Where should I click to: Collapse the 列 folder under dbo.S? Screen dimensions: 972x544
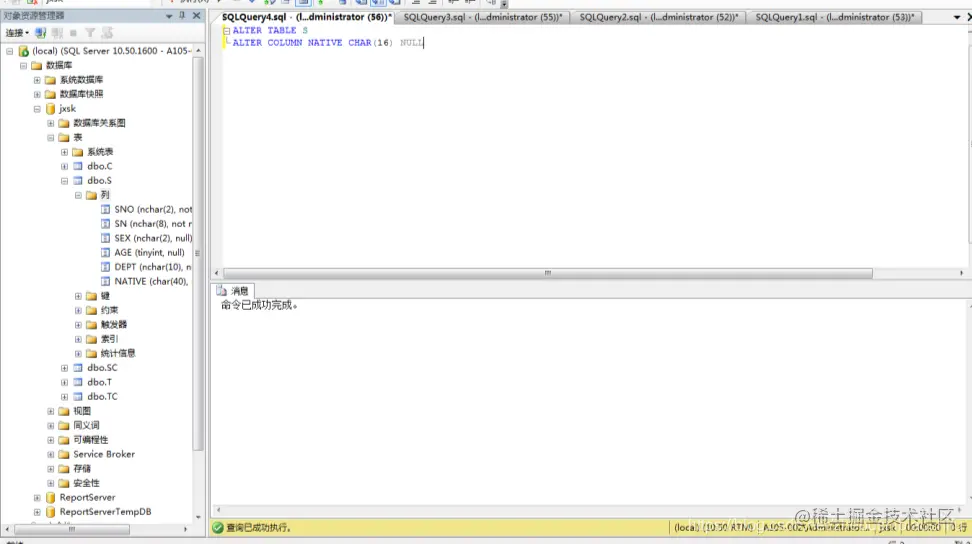click(x=78, y=195)
